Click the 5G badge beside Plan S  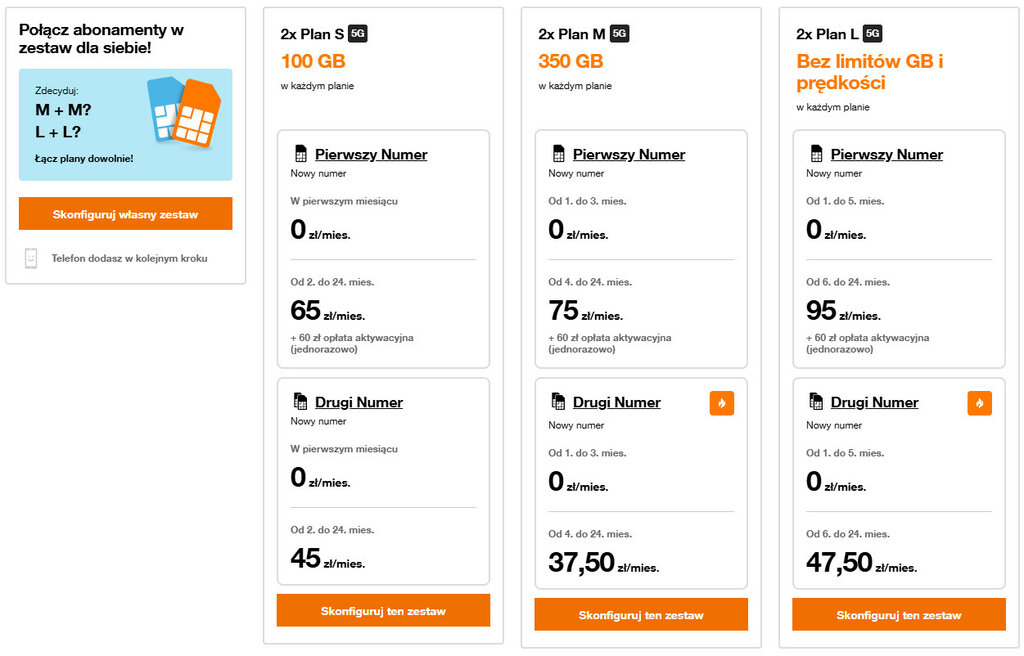pos(358,34)
